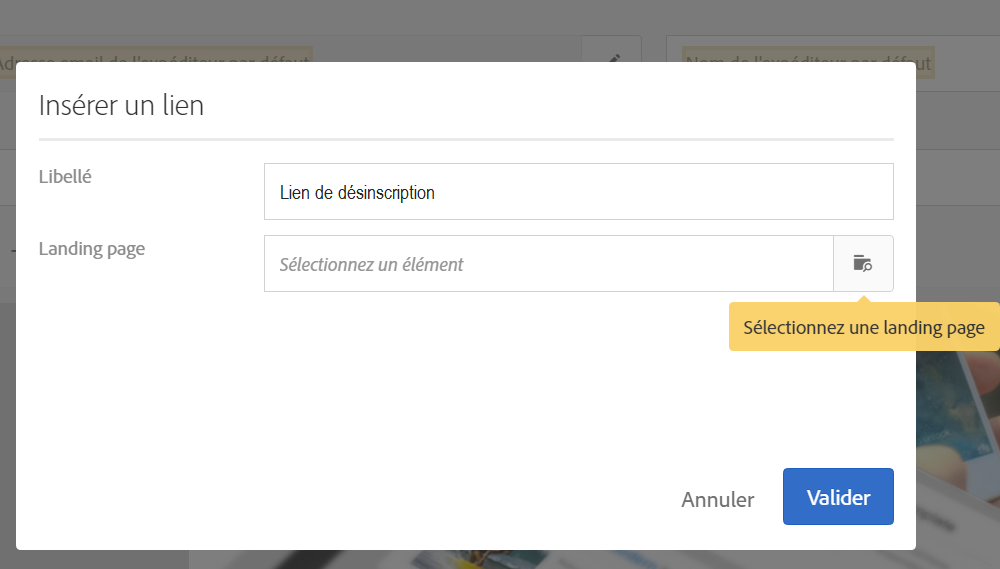
Task: Confirm the link with Valider
Action: (838, 497)
